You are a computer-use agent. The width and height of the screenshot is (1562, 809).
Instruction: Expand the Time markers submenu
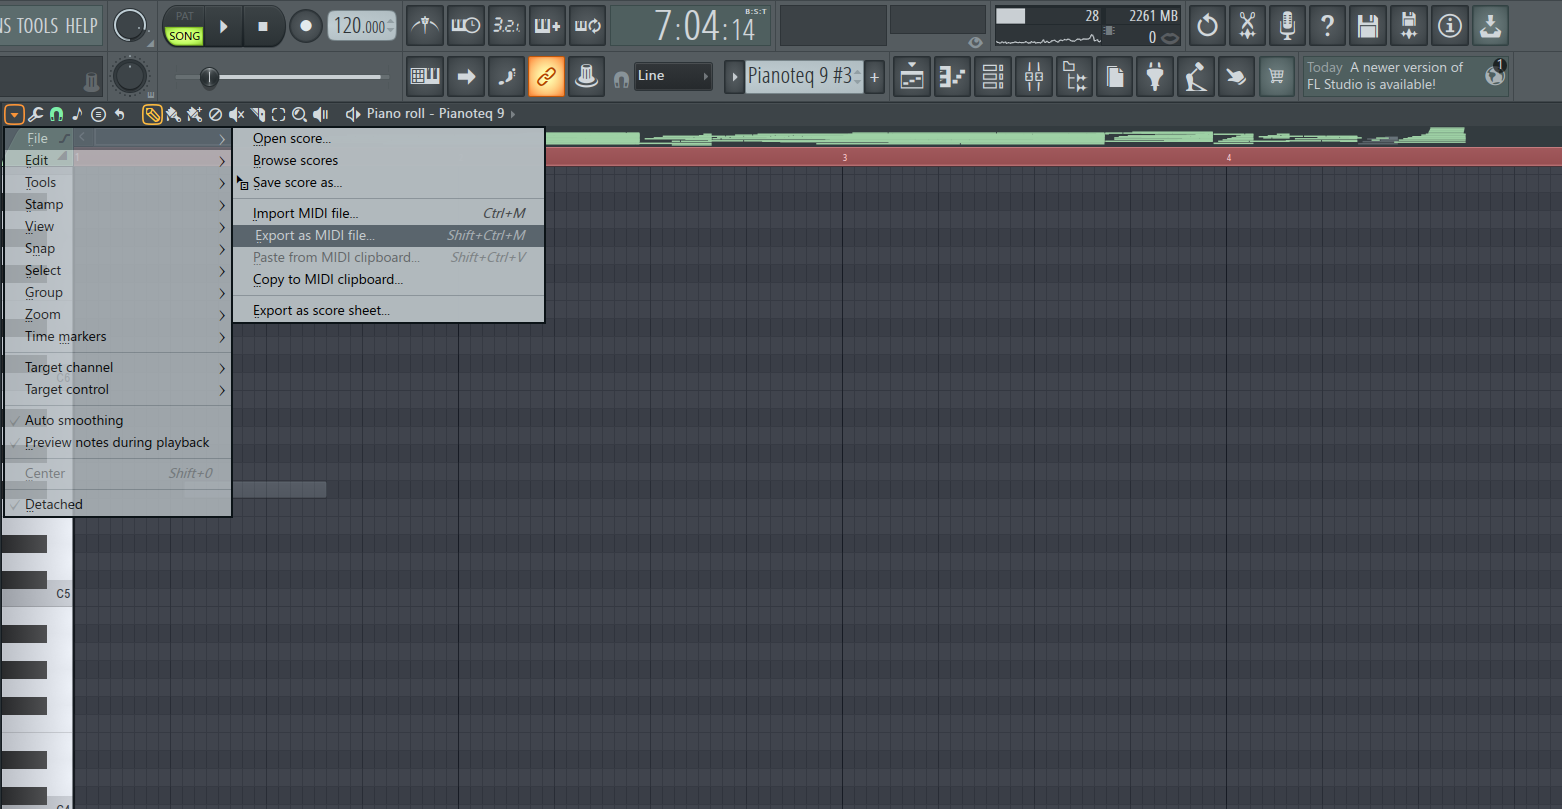pos(118,336)
